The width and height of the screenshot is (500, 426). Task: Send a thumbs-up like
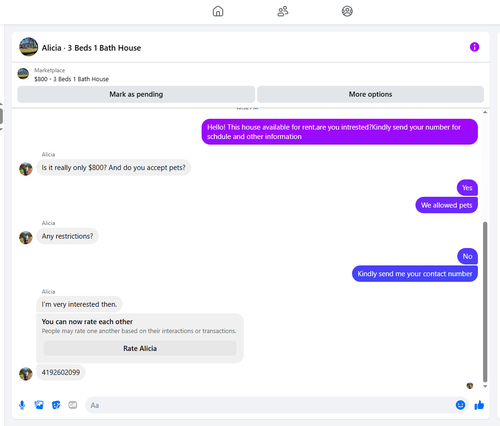coord(479,405)
